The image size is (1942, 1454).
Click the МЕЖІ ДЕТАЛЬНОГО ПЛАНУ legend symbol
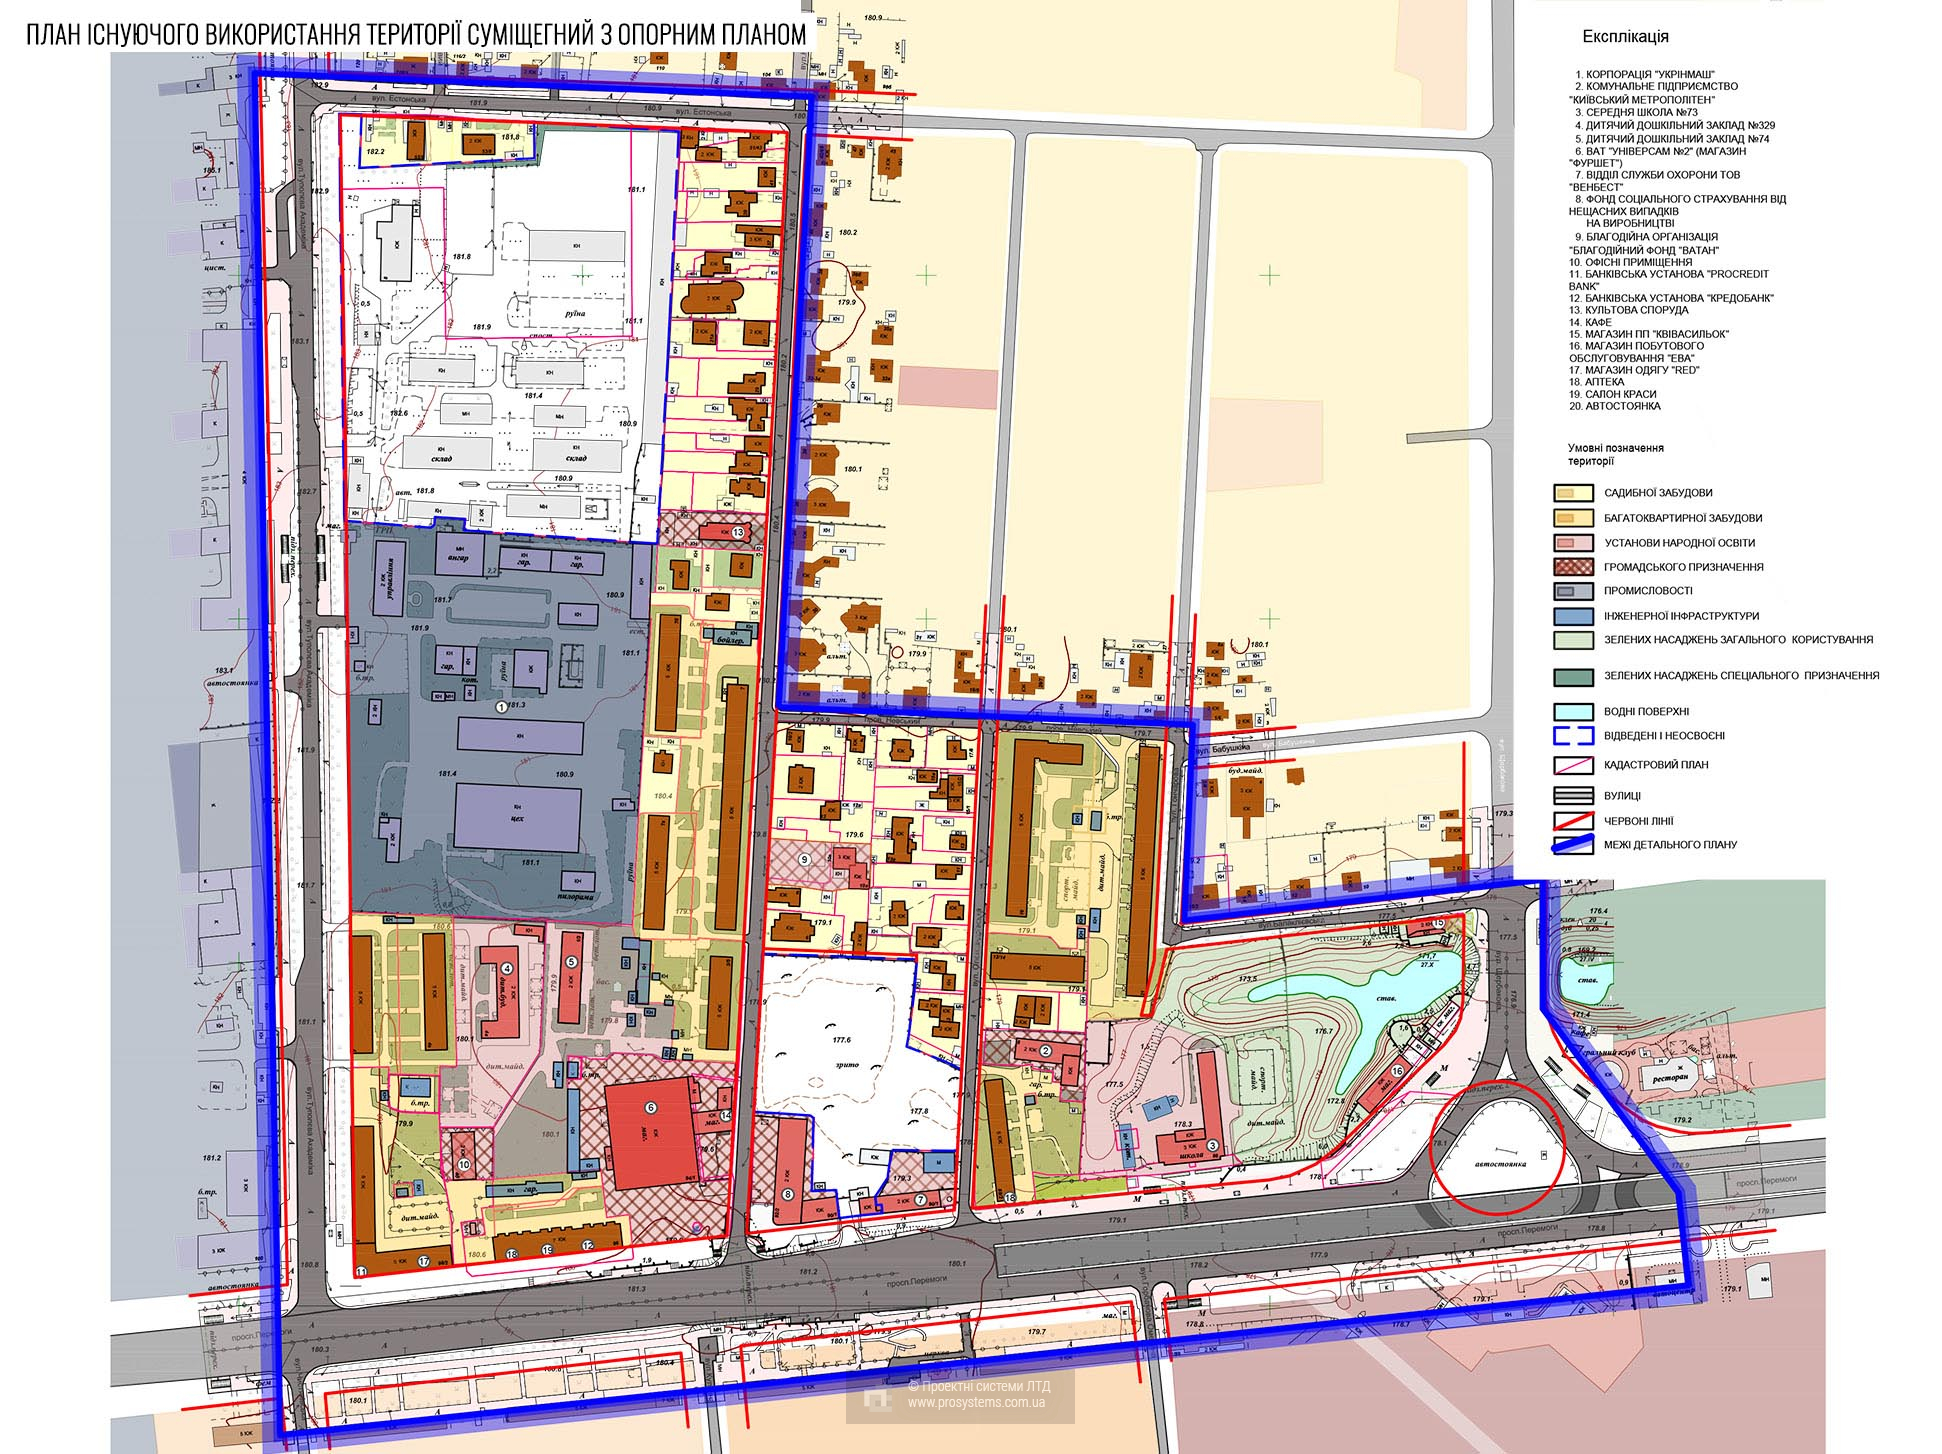1573,846
